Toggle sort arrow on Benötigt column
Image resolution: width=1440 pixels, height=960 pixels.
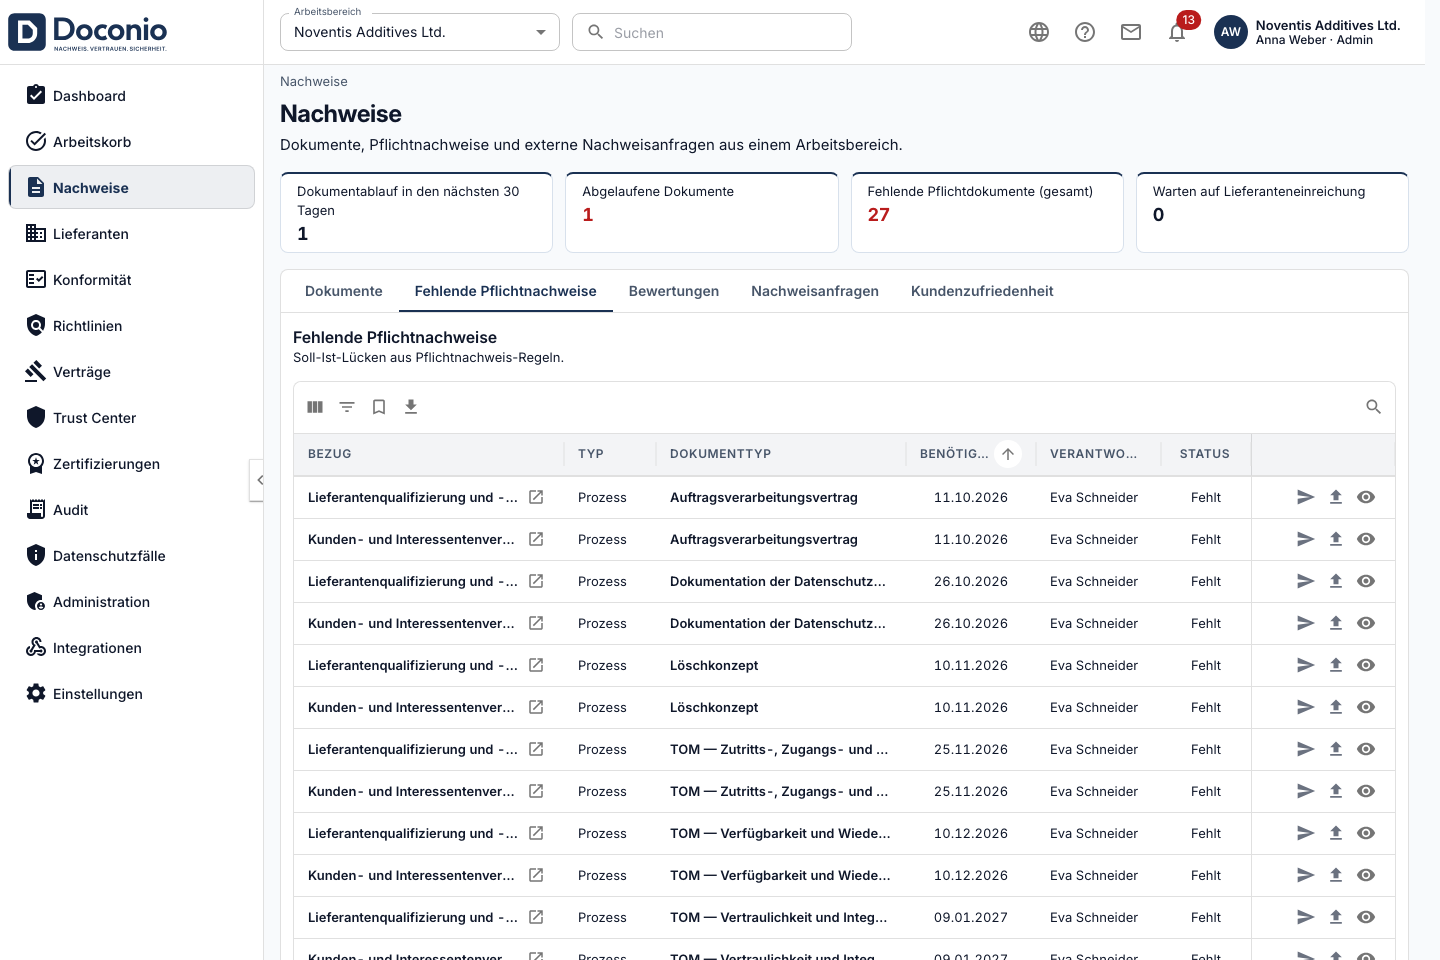[1008, 454]
